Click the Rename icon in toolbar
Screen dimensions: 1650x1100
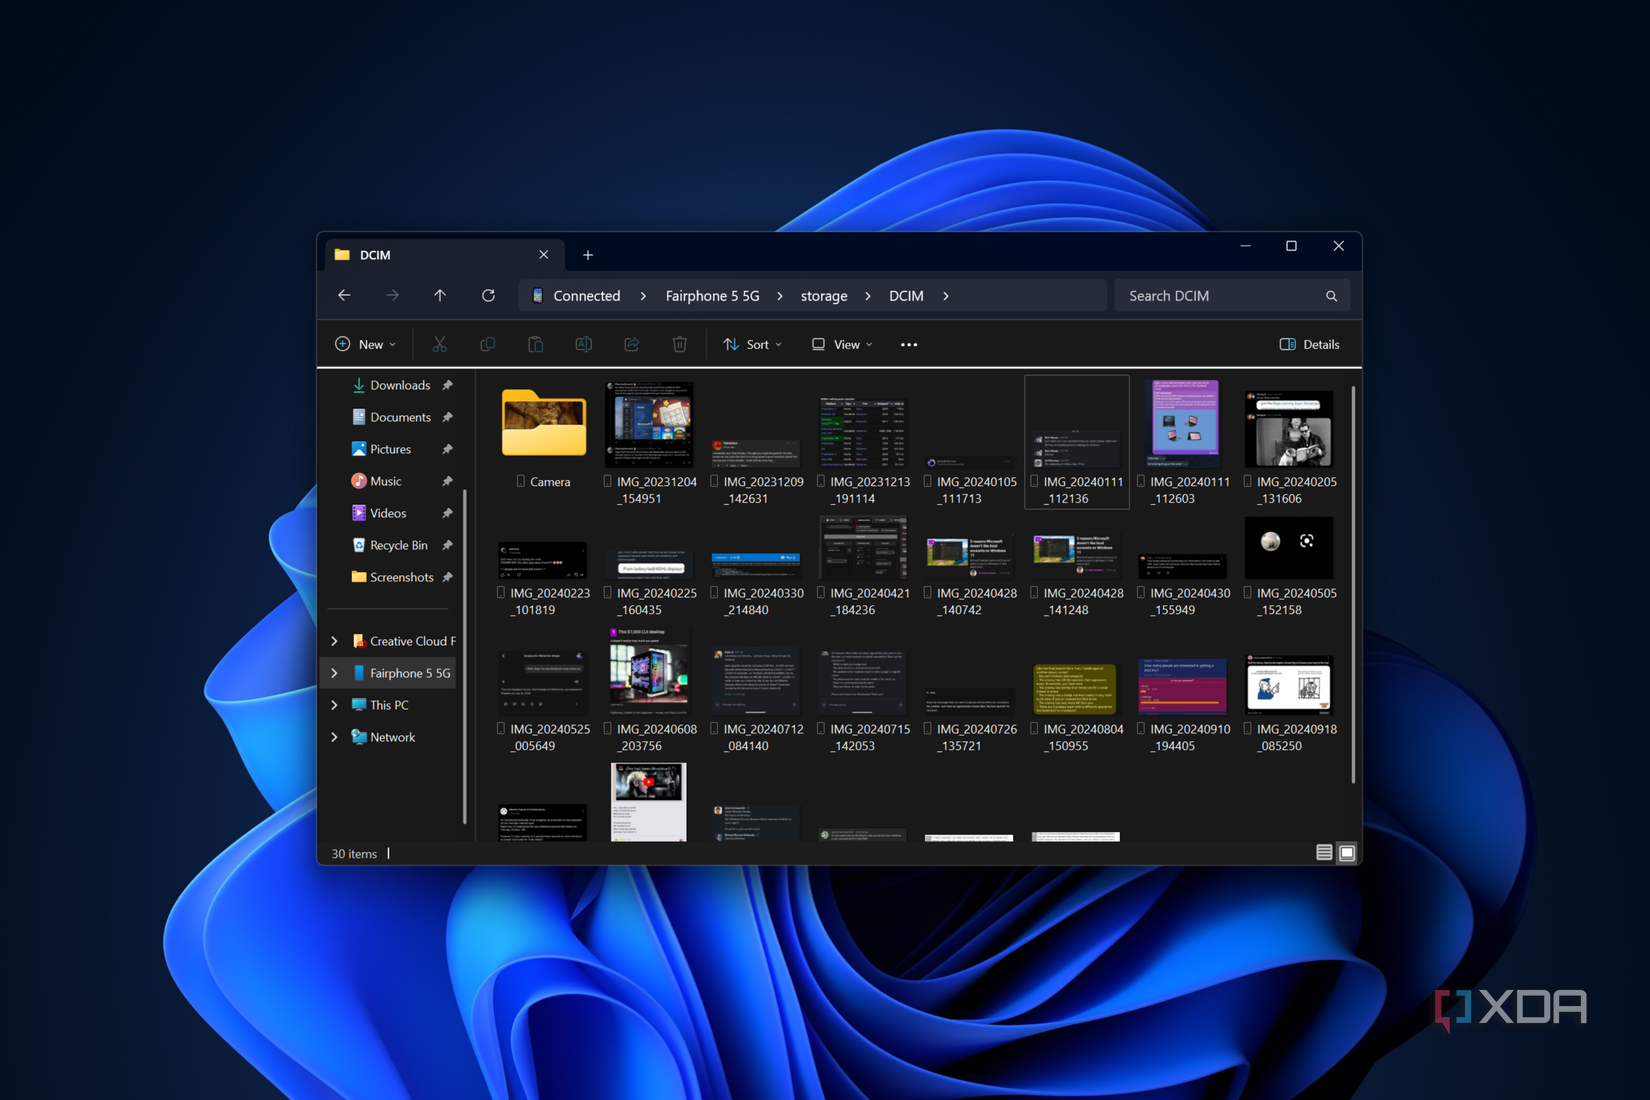click(584, 344)
